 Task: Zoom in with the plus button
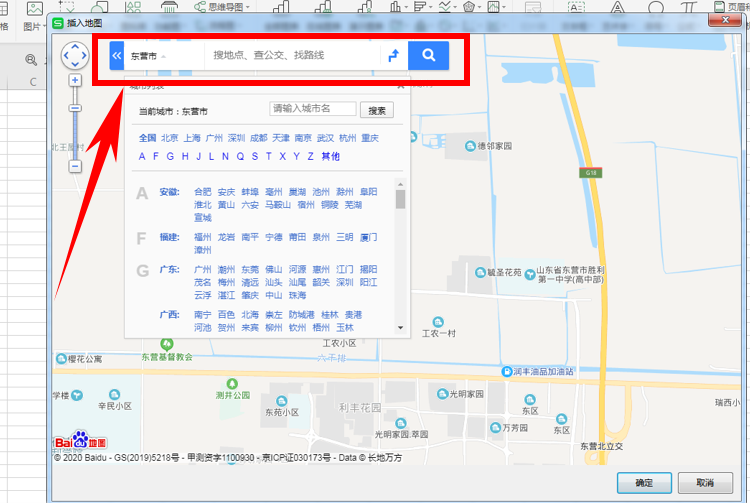[x=75, y=80]
